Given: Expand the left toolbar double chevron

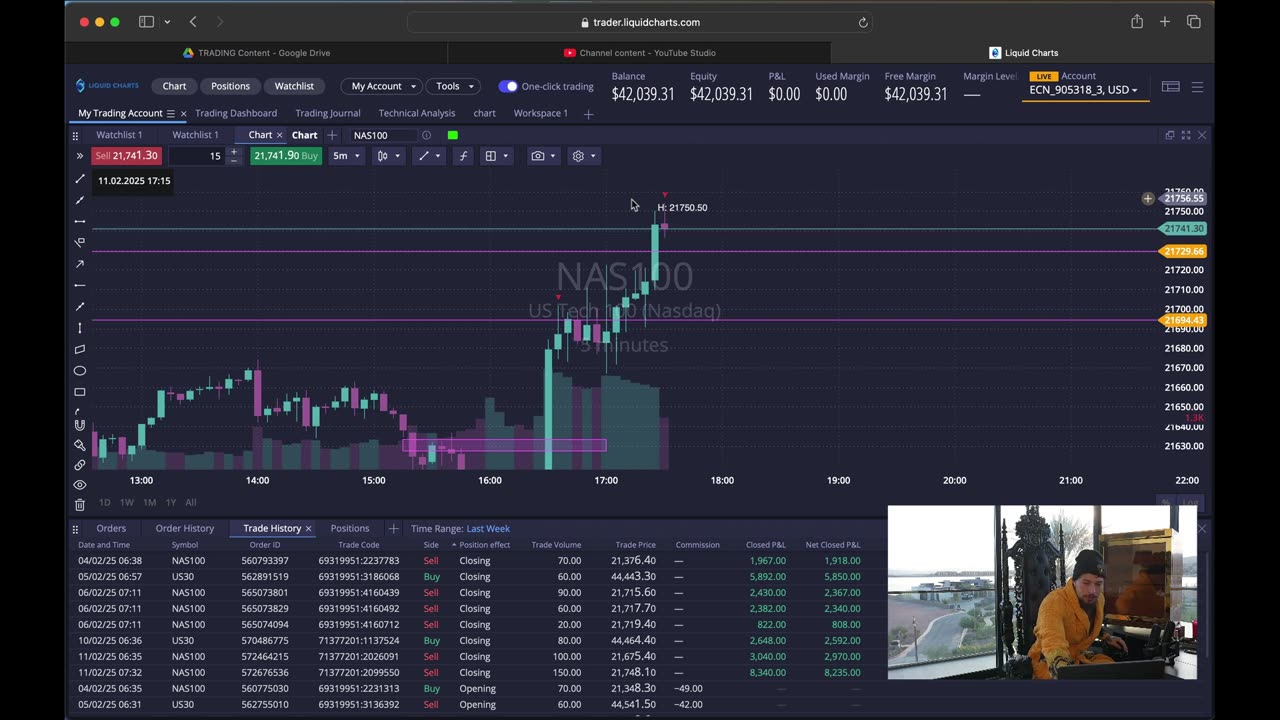Looking at the screenshot, I should [x=79, y=156].
